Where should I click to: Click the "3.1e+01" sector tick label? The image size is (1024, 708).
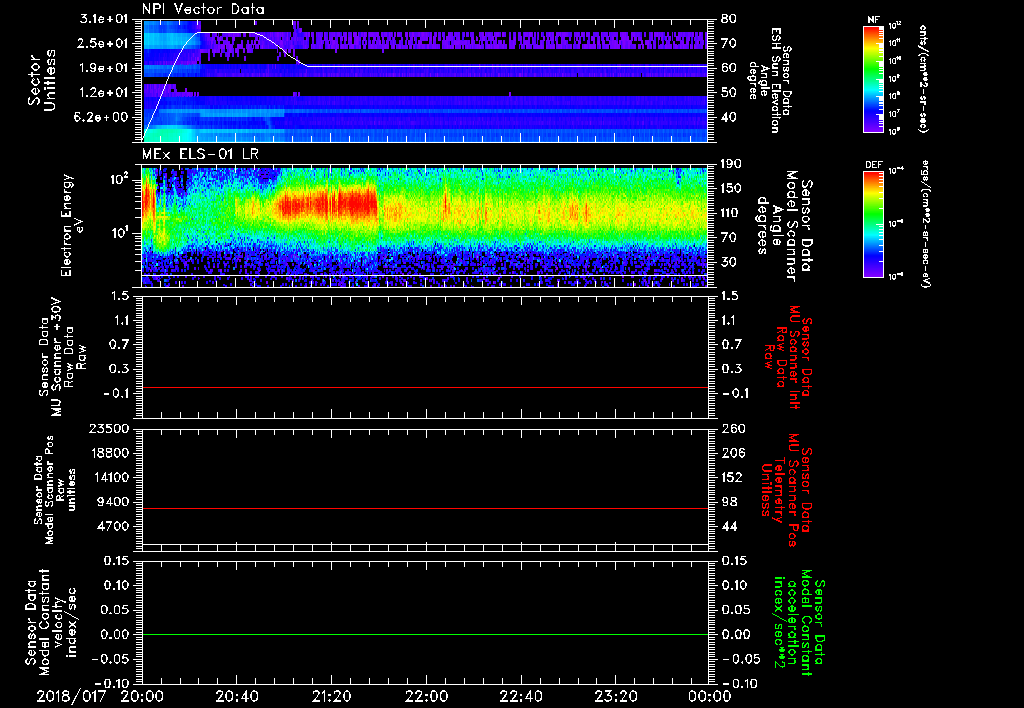(104, 19)
